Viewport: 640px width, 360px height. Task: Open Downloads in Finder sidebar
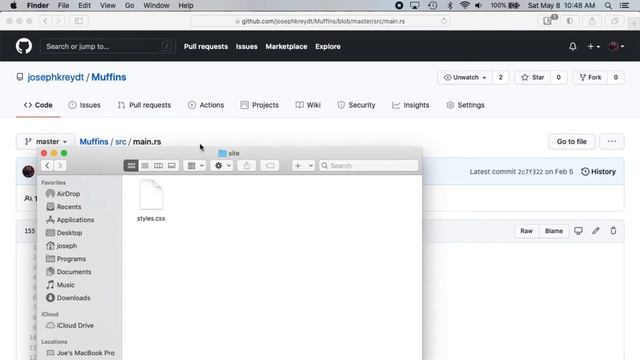click(x=68, y=298)
